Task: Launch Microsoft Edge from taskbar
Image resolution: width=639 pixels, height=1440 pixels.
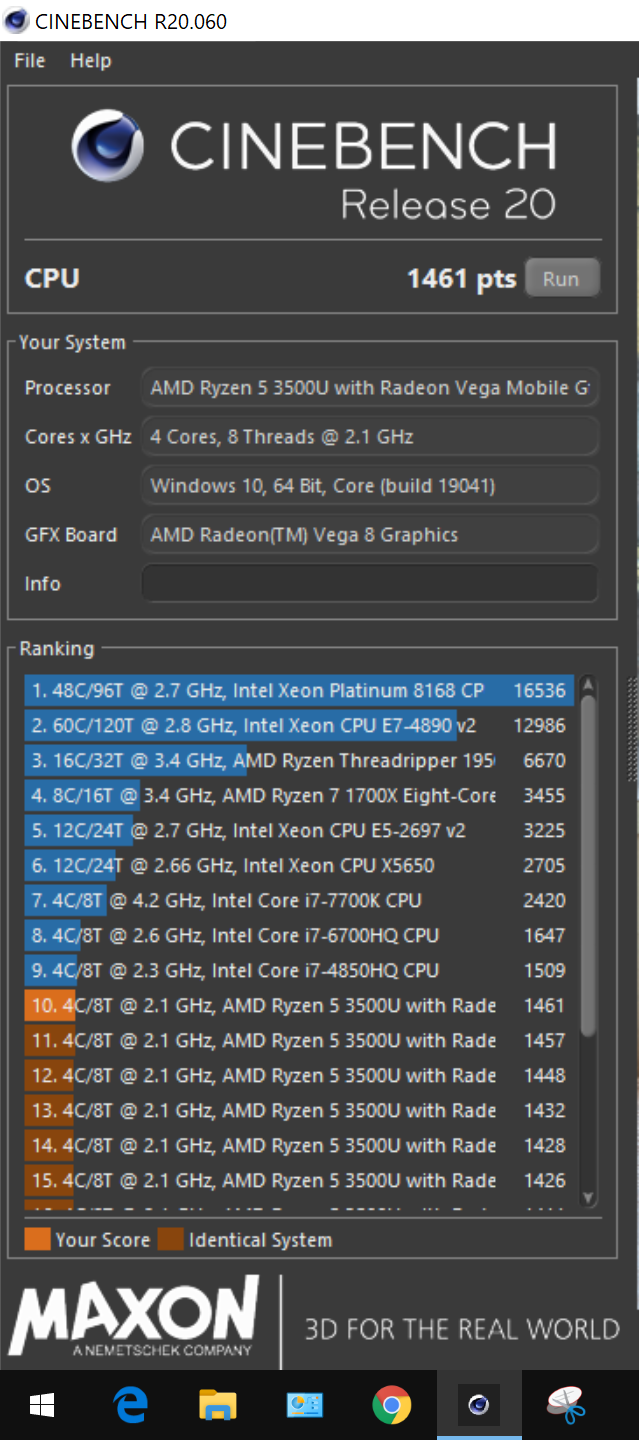Action: pyautogui.click(x=130, y=1406)
